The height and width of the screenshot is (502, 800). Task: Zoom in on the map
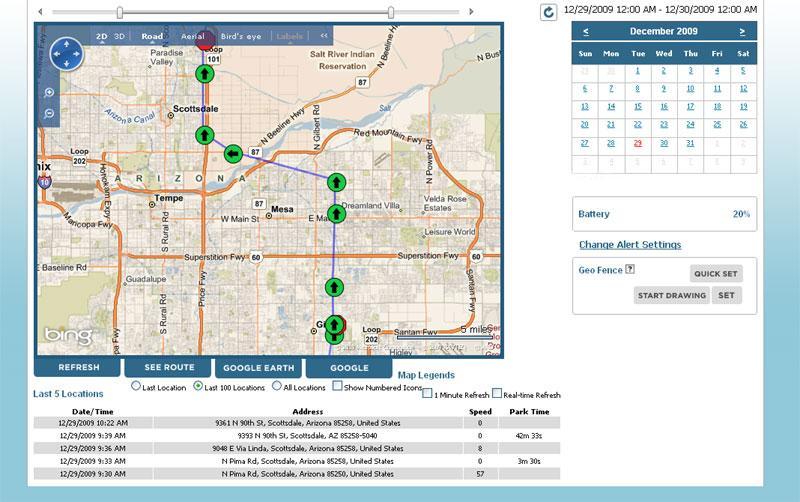tap(50, 93)
